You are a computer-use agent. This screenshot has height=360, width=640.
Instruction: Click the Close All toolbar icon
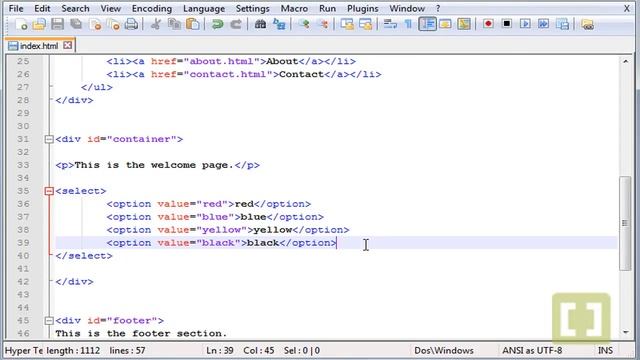pyautogui.click(x=113, y=24)
